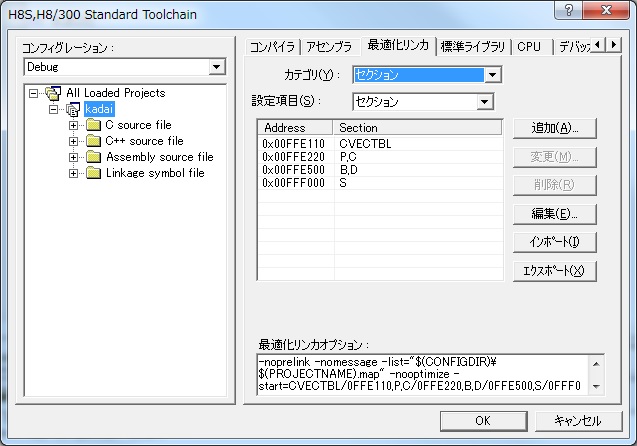This screenshot has height=446, width=637.
Task: Open the カテゴリ dropdown list
Action: 492,75
